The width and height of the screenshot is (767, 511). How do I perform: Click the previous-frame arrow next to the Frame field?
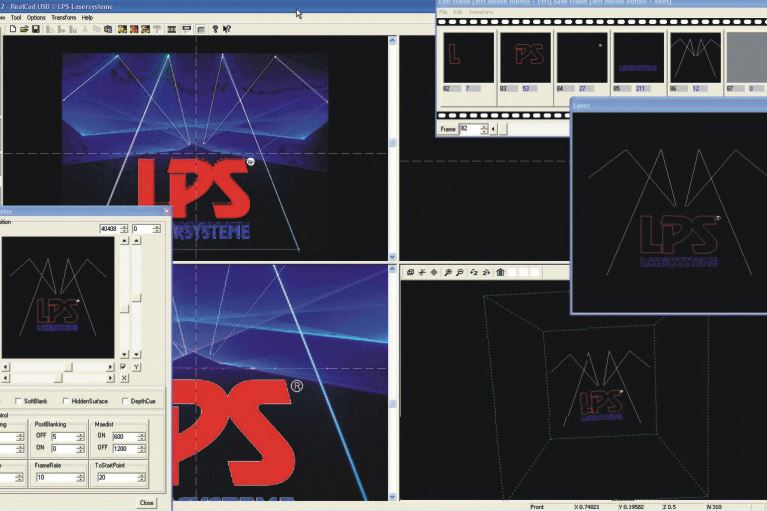tap(493, 129)
